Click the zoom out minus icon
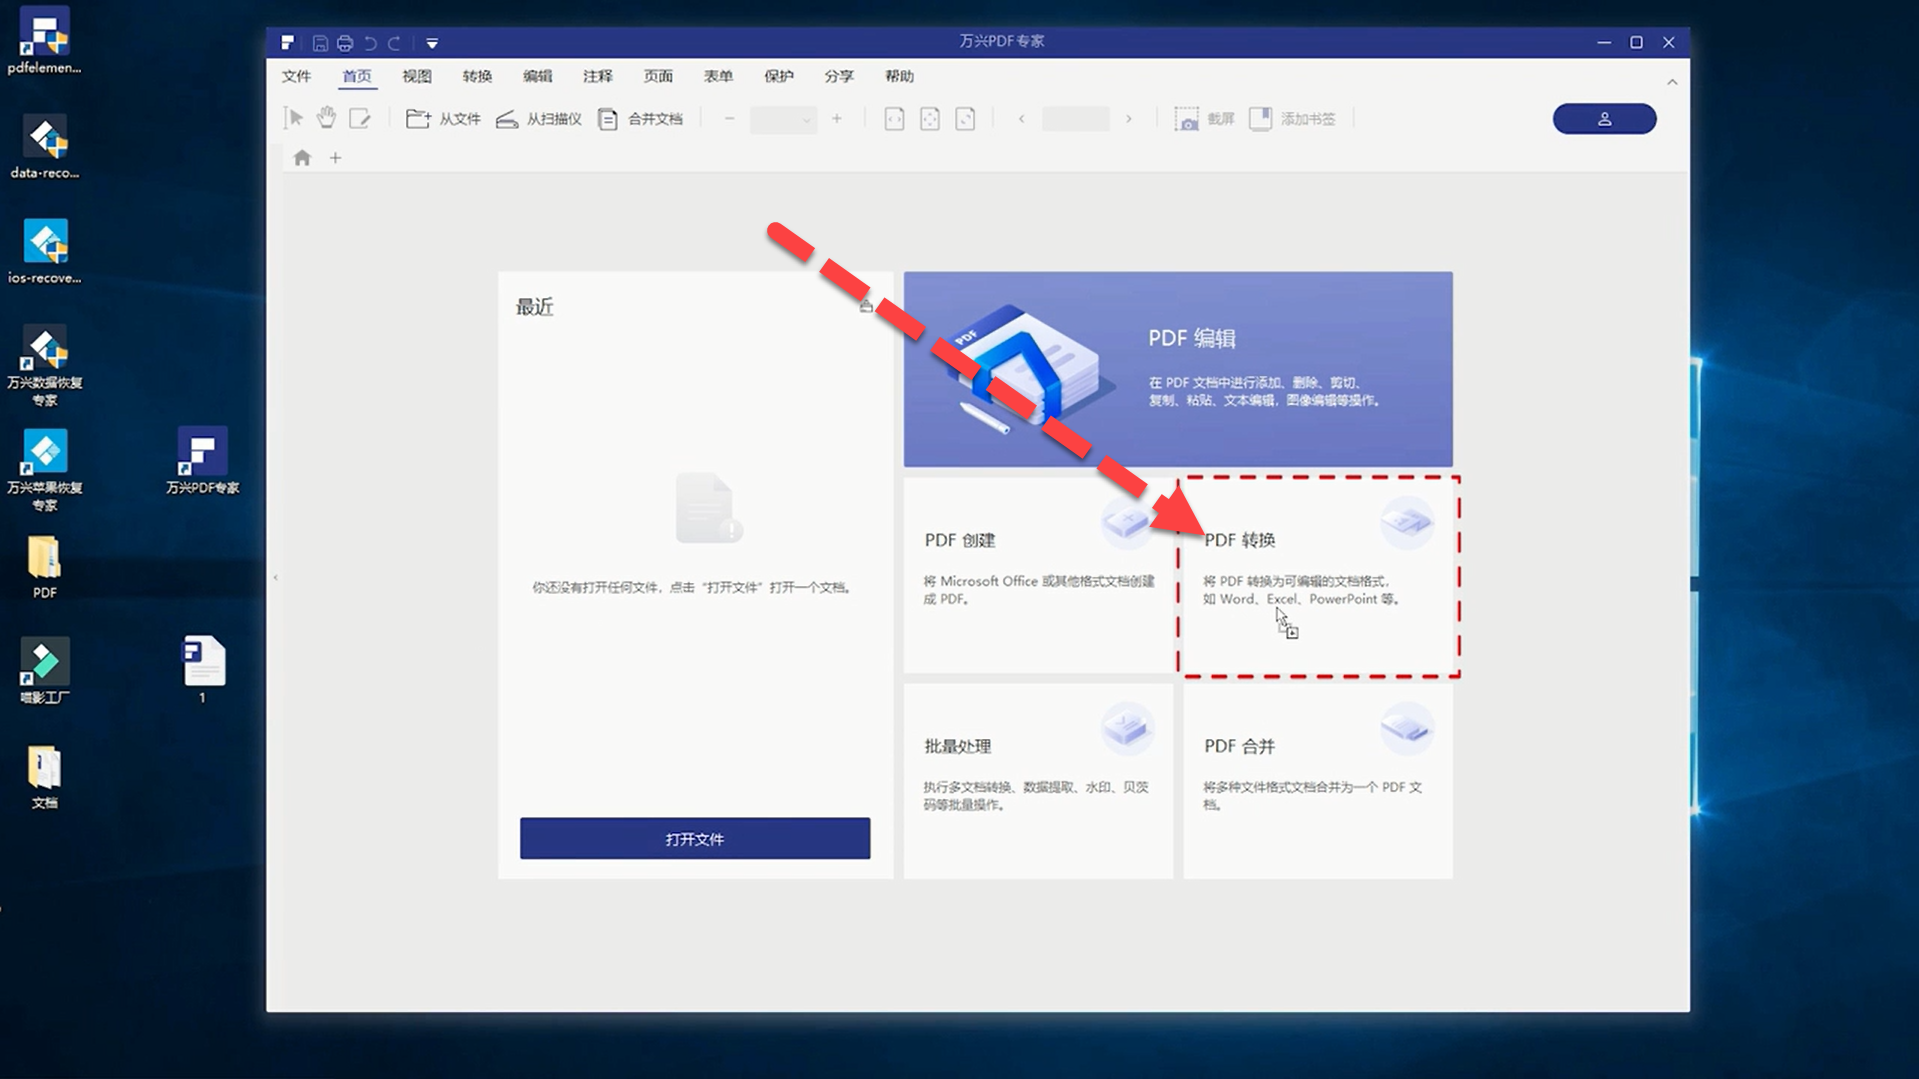 tap(729, 119)
